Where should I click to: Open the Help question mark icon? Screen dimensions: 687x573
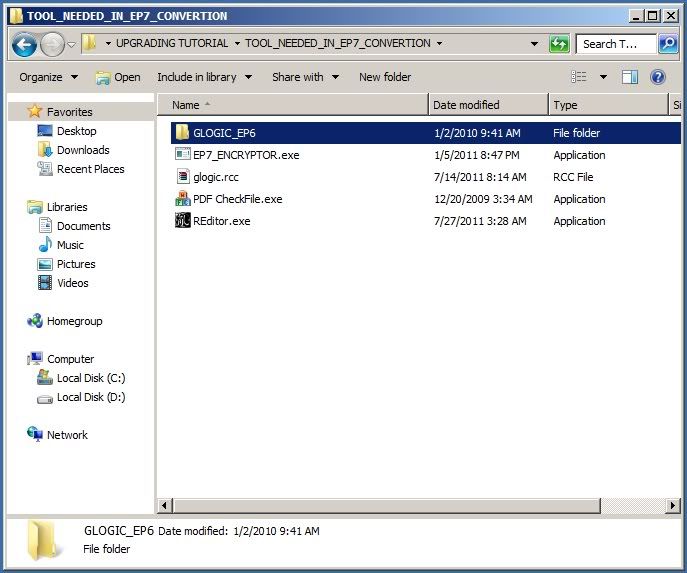click(658, 77)
